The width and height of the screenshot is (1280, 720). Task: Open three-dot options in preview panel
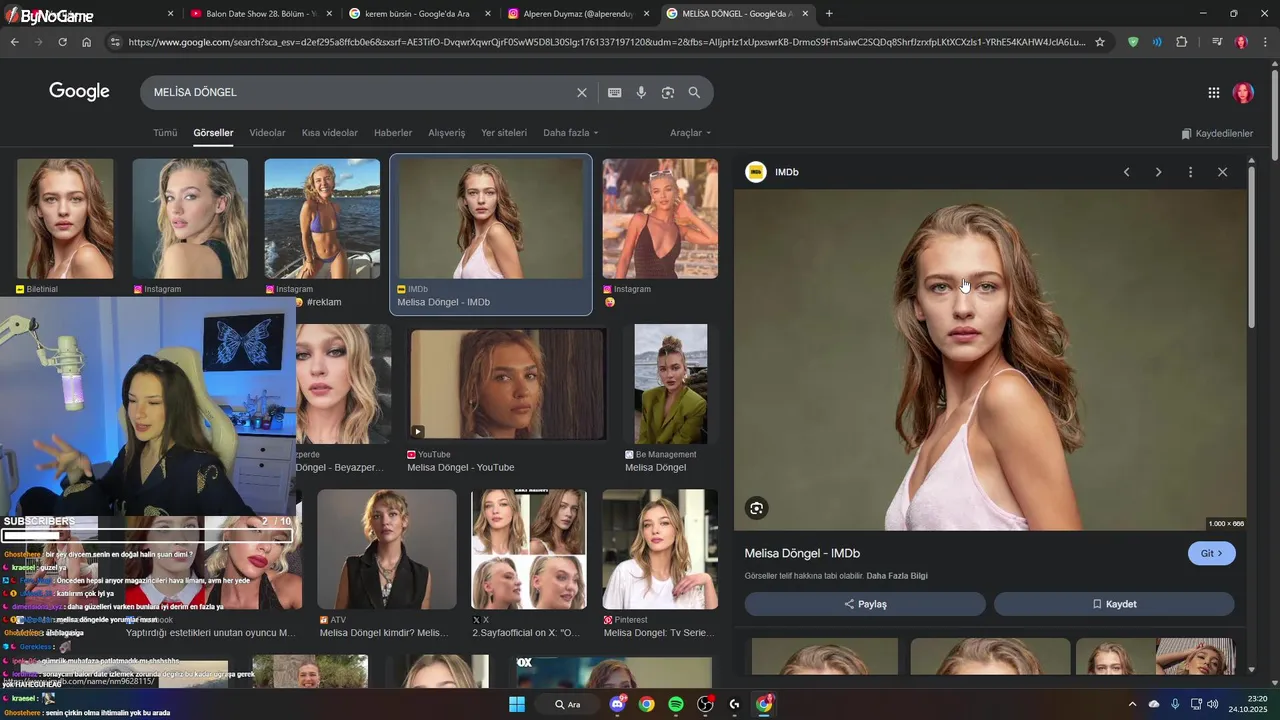pos(1190,172)
